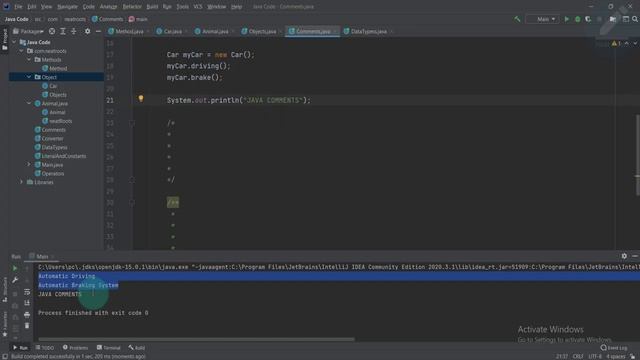The height and width of the screenshot is (360, 640).
Task: Open Event Log in status bar
Action: (x=614, y=348)
